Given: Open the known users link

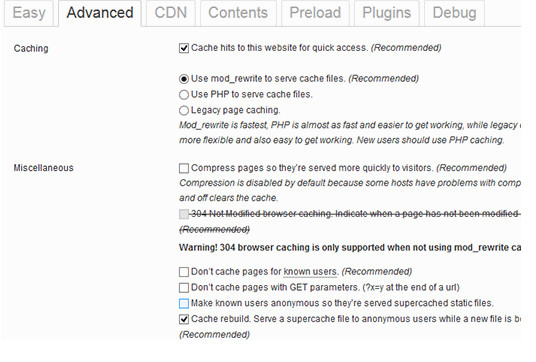Looking at the screenshot, I should 310,272.
